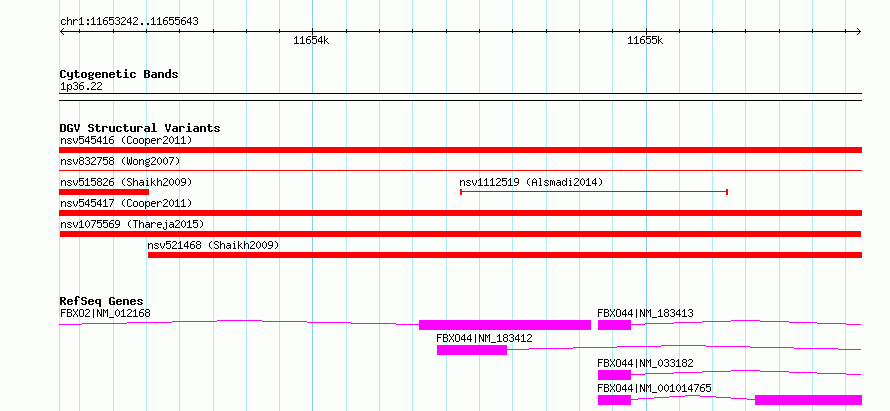Select the nsv1075569 (Thareja2015) variant label
890x411 pixels.
click(132, 224)
